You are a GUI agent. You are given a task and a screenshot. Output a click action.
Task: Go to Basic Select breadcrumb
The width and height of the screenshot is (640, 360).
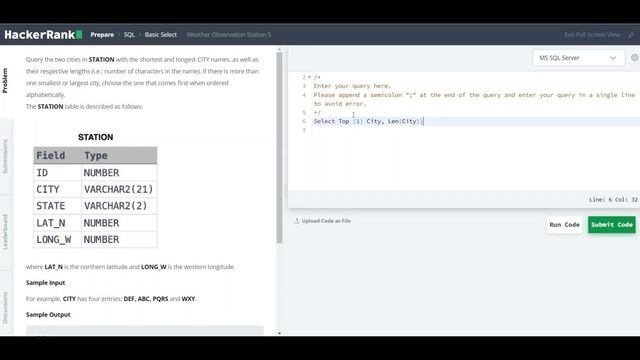point(160,35)
